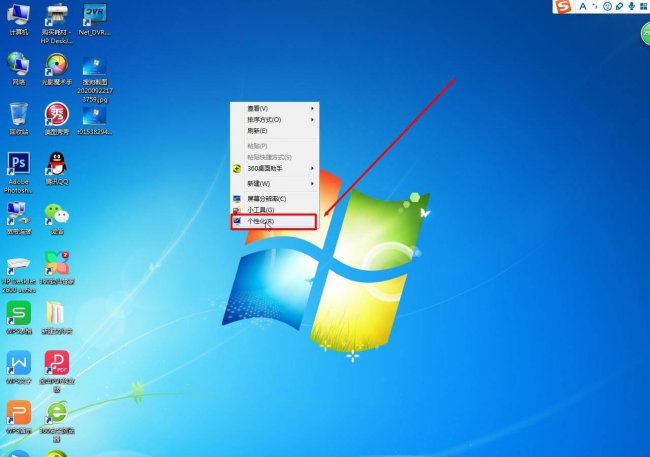
Task: Select the 宽带连接 shortcut icon
Action: (x=18, y=218)
